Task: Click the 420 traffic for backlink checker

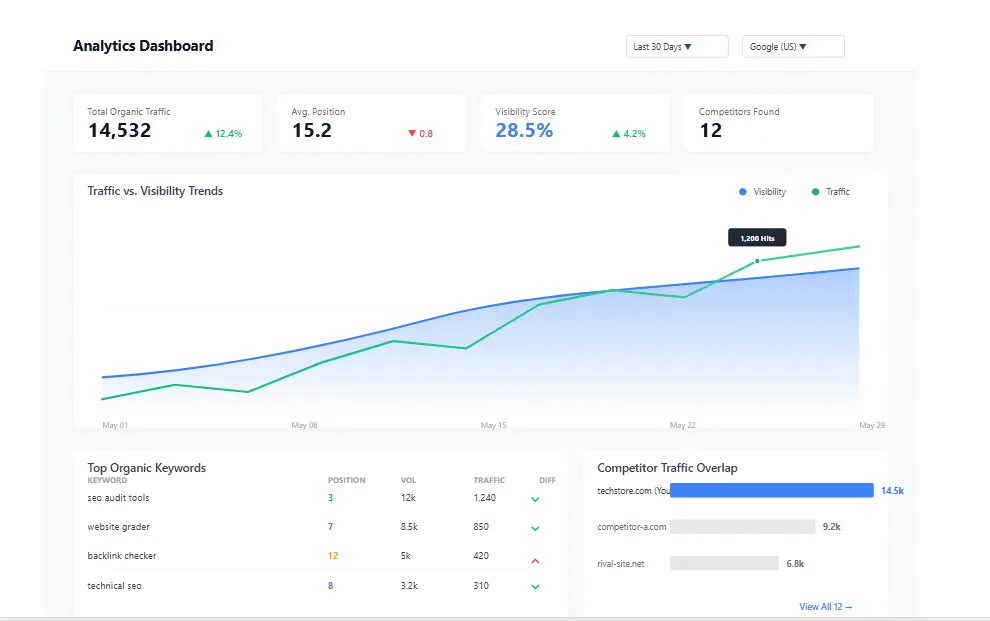Action: coord(481,556)
